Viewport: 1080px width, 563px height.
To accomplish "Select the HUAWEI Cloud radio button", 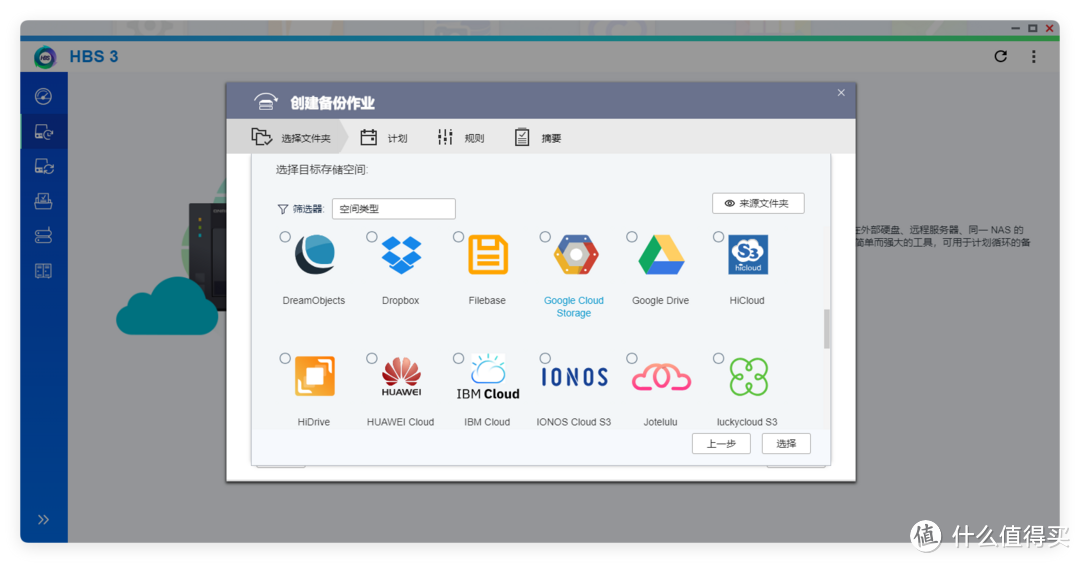I will coord(372,358).
